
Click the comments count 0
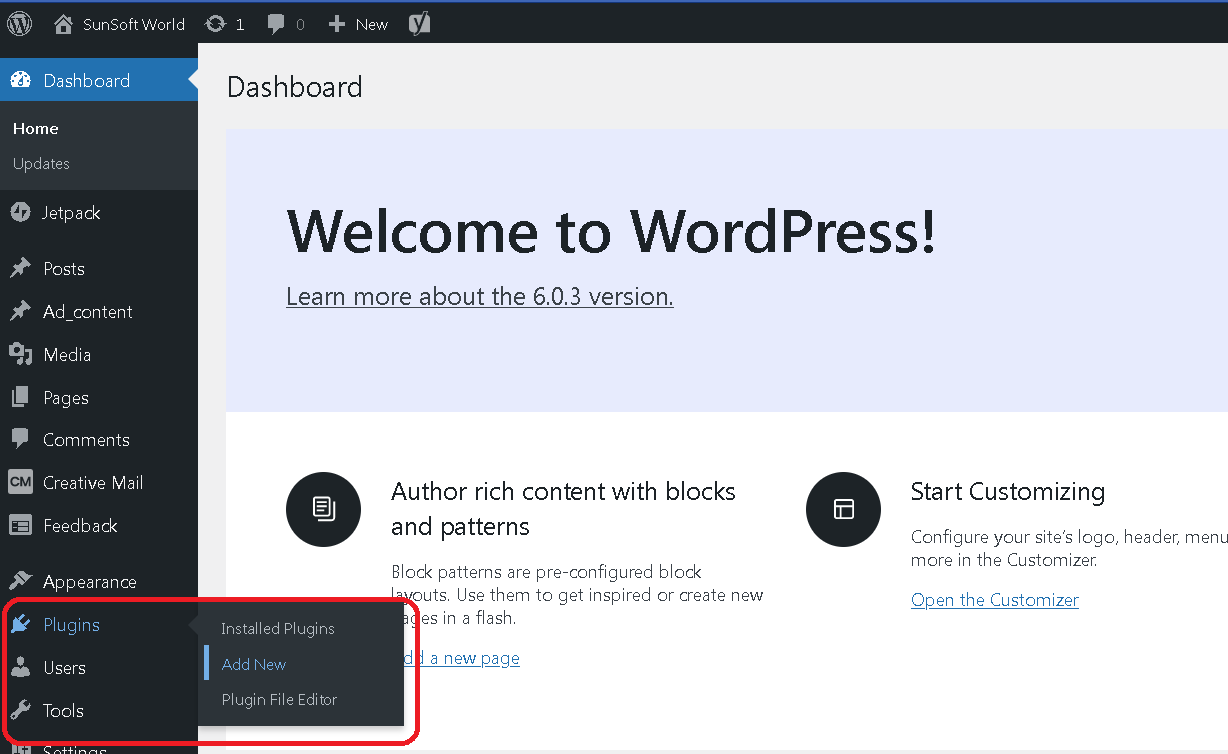point(300,24)
